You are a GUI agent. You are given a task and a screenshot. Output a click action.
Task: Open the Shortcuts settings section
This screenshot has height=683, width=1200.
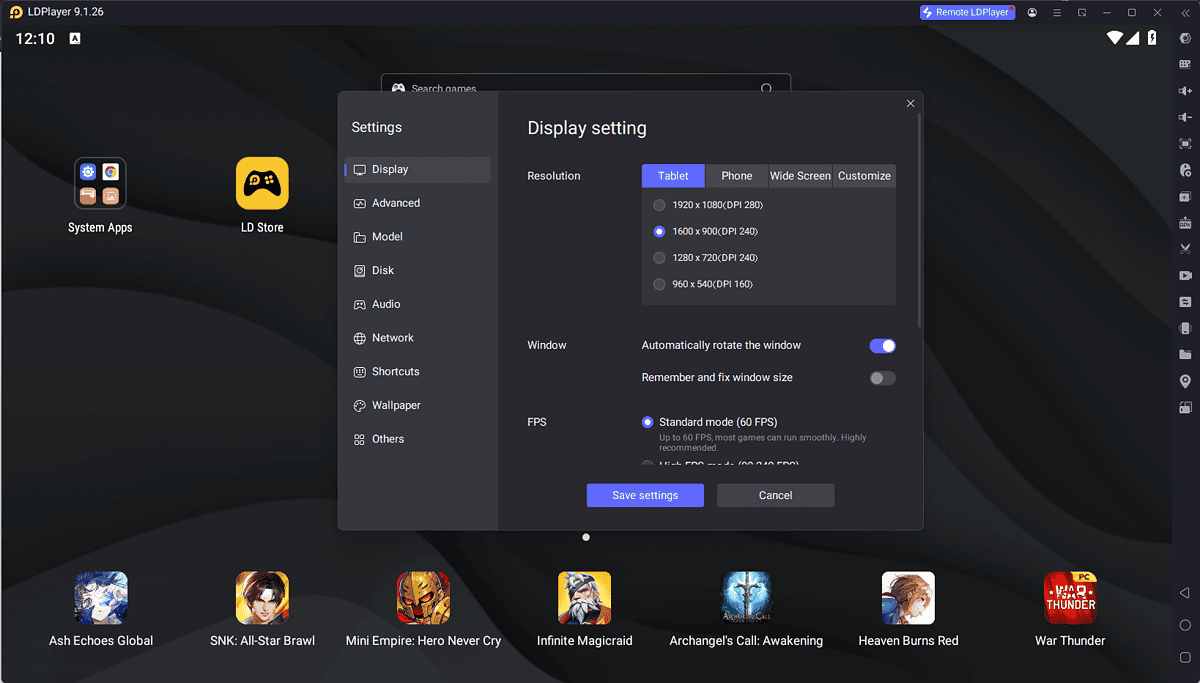coord(394,371)
